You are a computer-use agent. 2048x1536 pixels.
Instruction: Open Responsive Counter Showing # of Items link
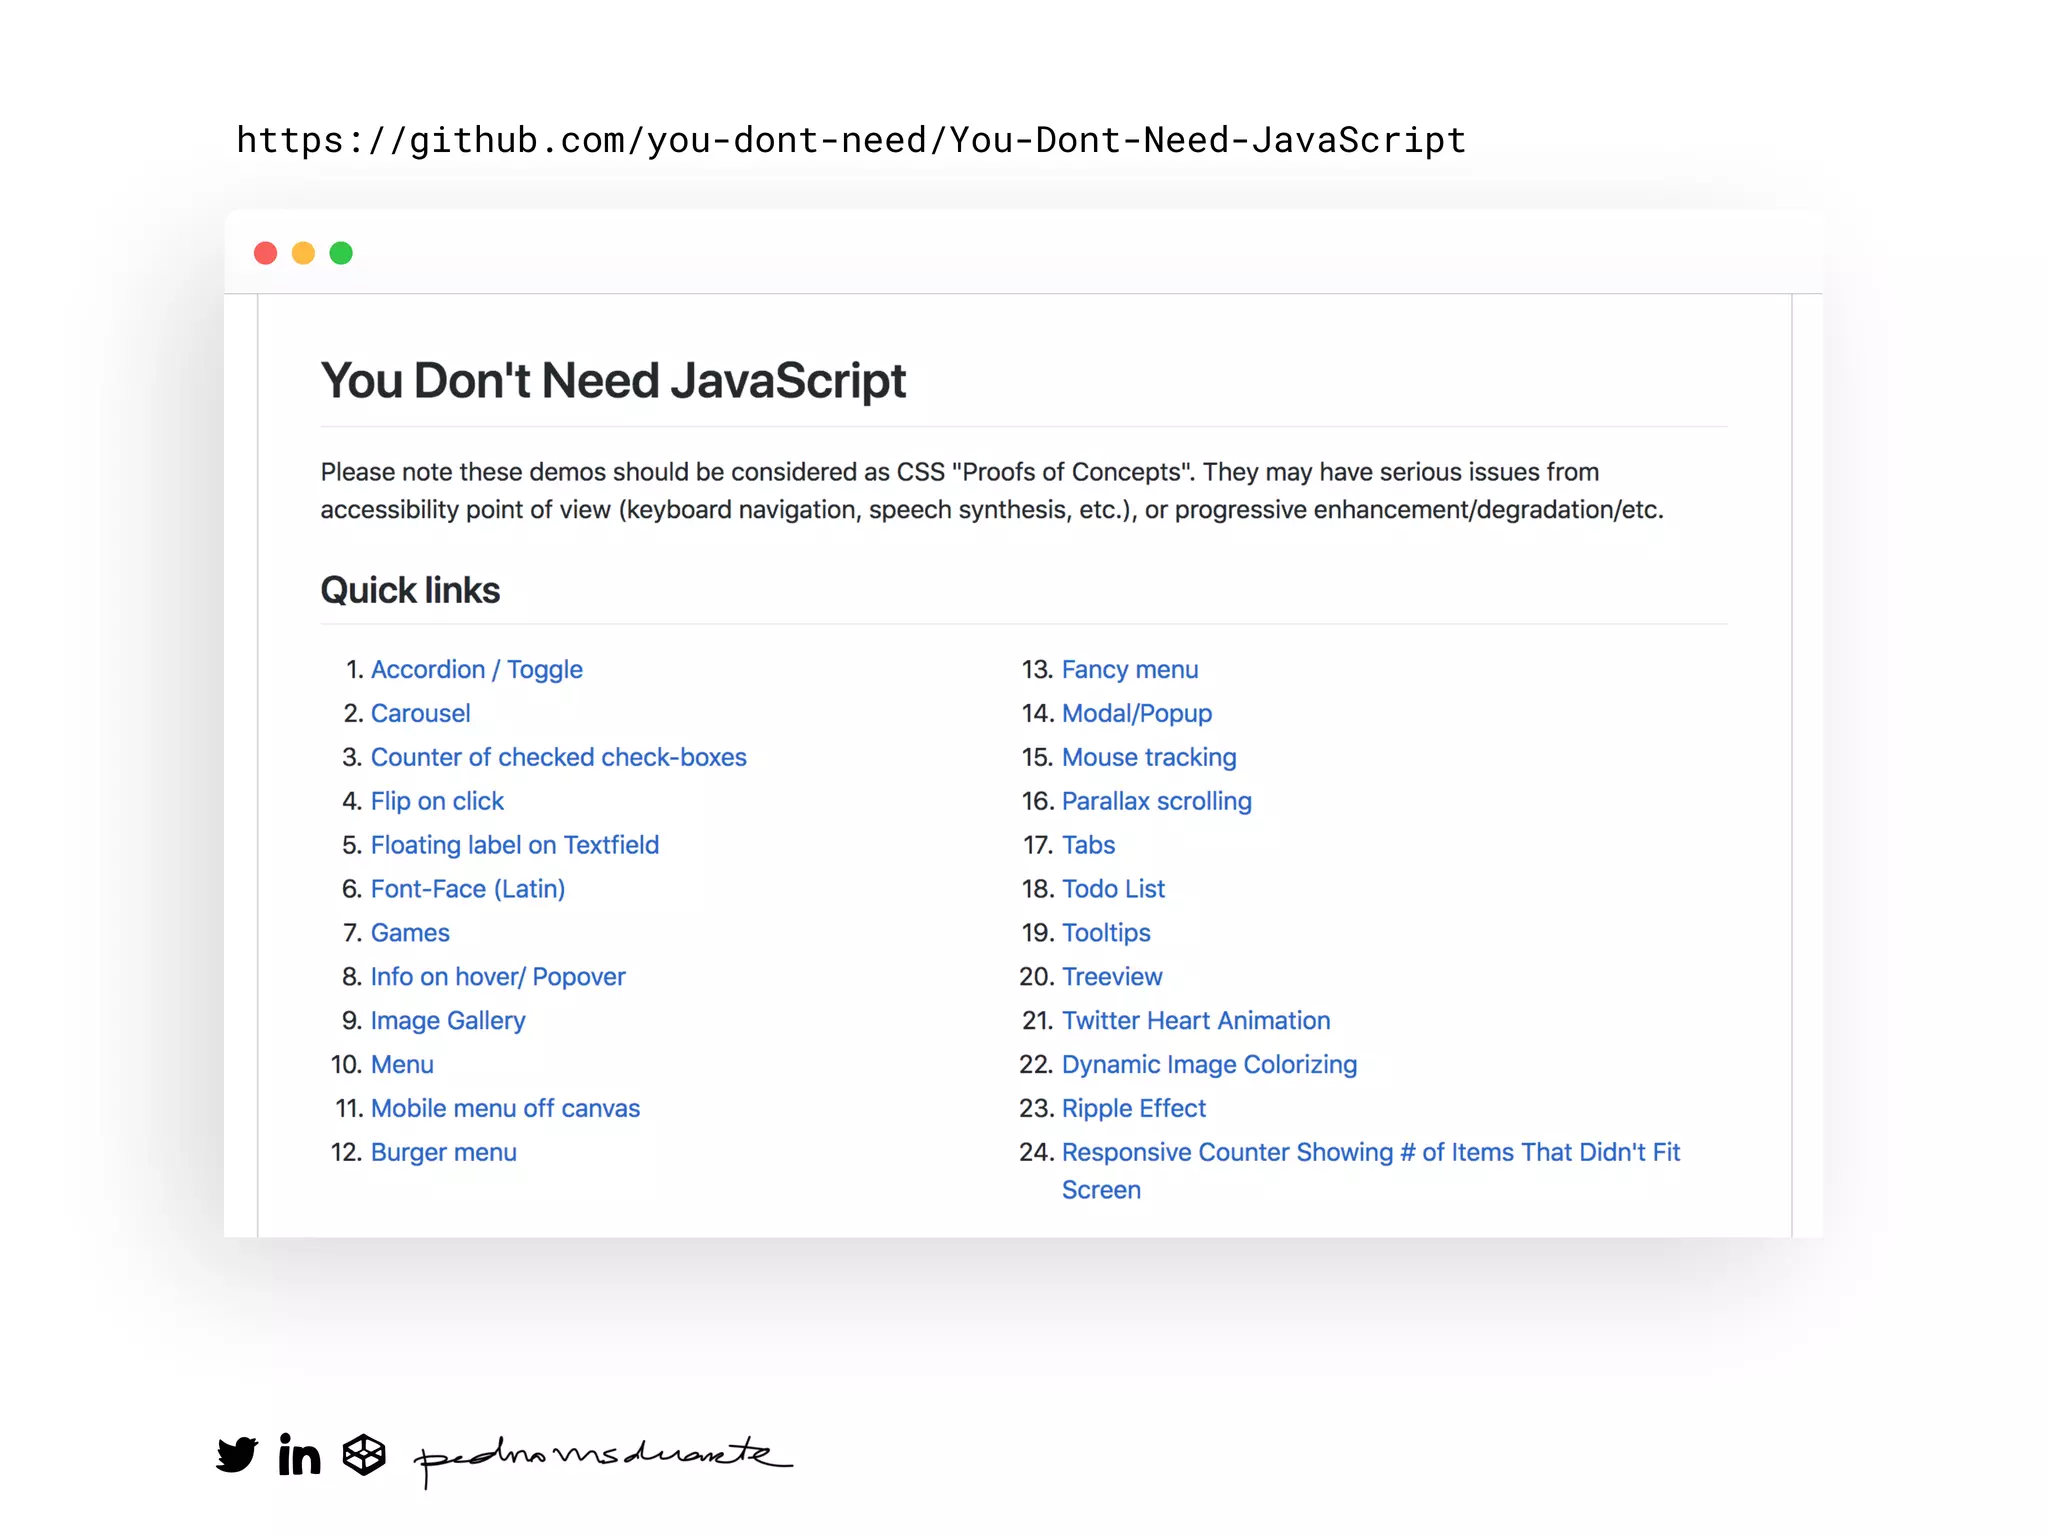[x=1370, y=1171]
